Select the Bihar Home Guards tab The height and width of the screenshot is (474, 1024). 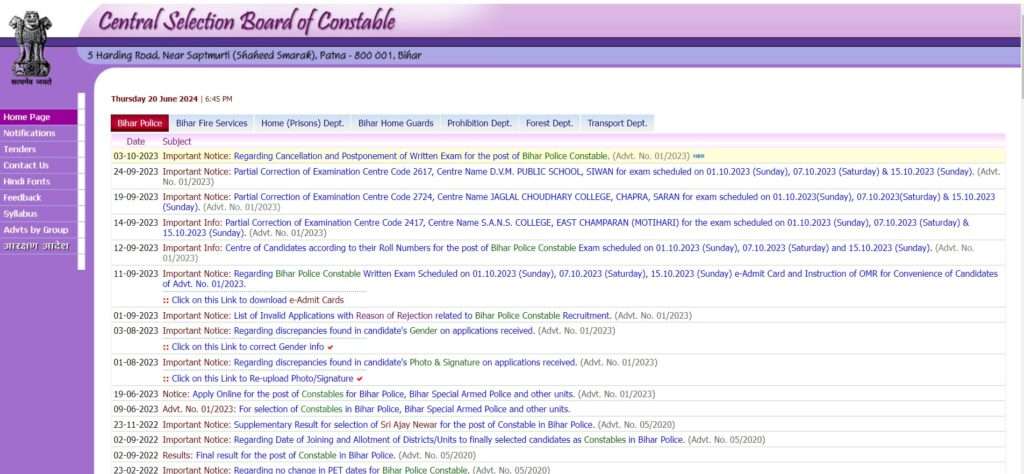point(396,123)
